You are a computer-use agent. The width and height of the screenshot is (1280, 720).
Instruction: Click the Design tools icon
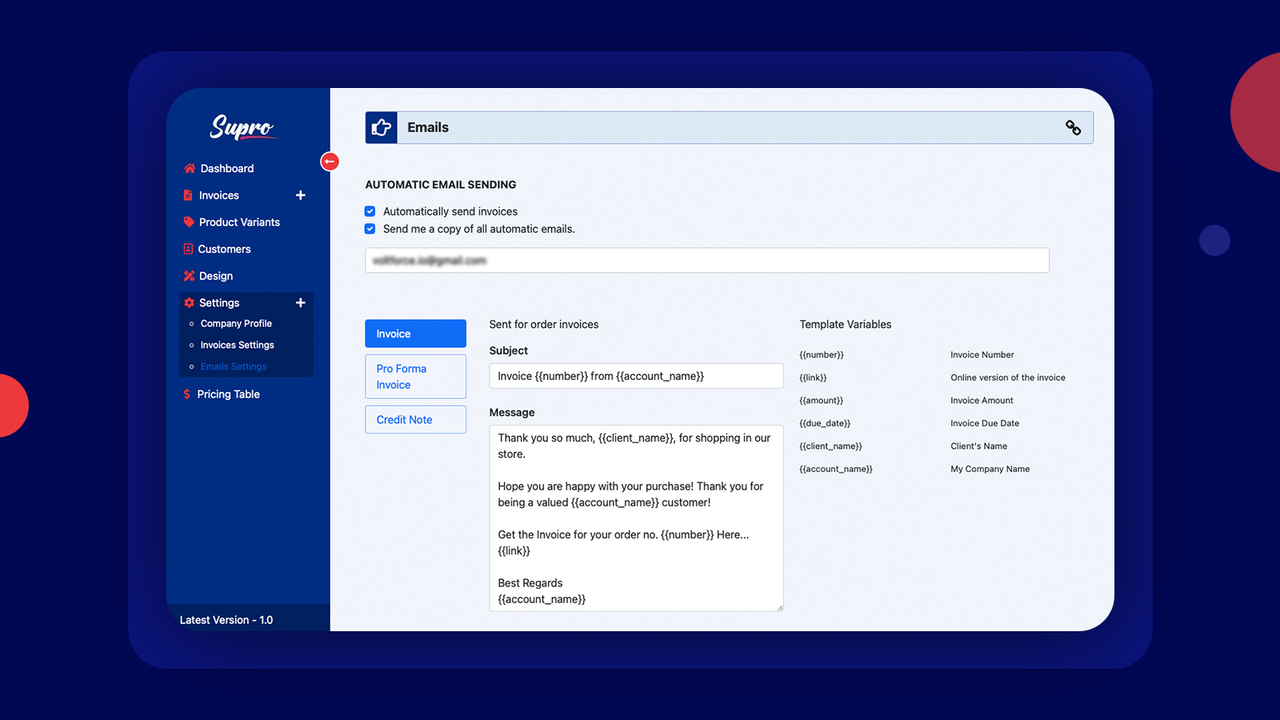pos(188,276)
